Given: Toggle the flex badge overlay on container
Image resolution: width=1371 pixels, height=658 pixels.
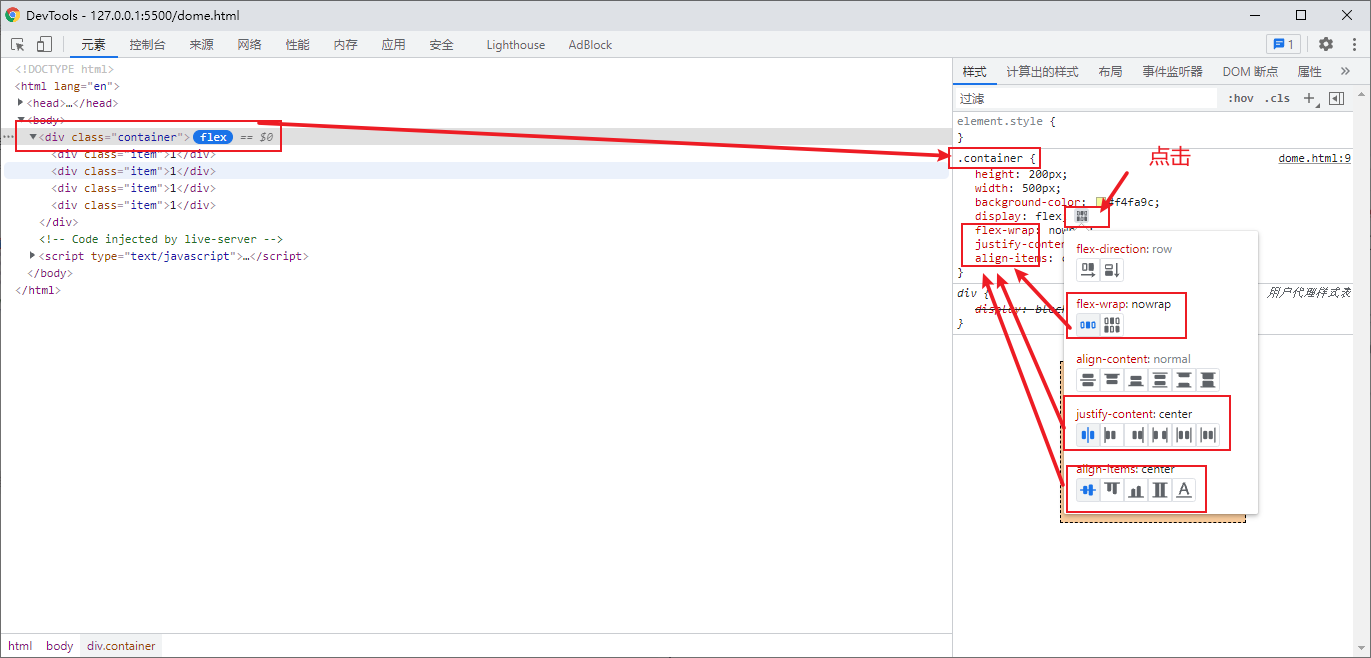Looking at the screenshot, I should click(x=213, y=137).
